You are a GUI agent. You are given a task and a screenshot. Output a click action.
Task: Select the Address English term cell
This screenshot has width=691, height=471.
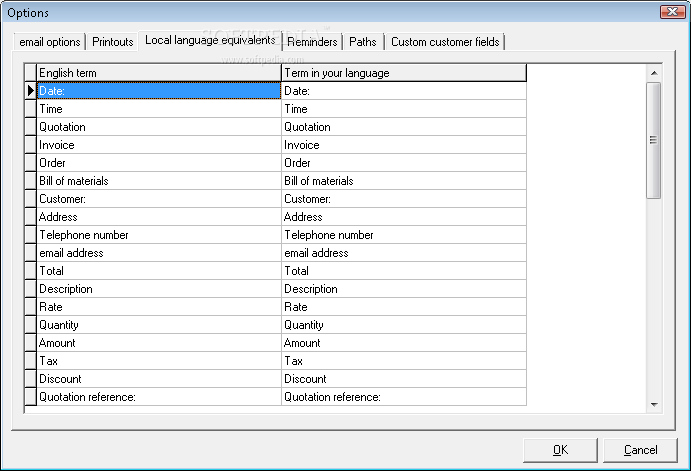[x=159, y=217]
